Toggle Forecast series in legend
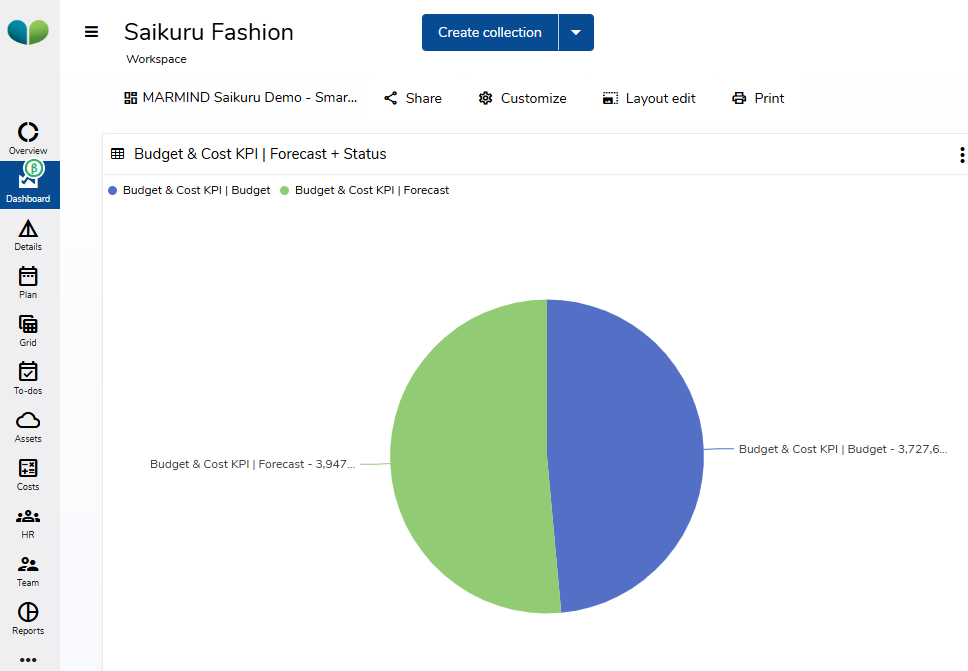 point(365,190)
